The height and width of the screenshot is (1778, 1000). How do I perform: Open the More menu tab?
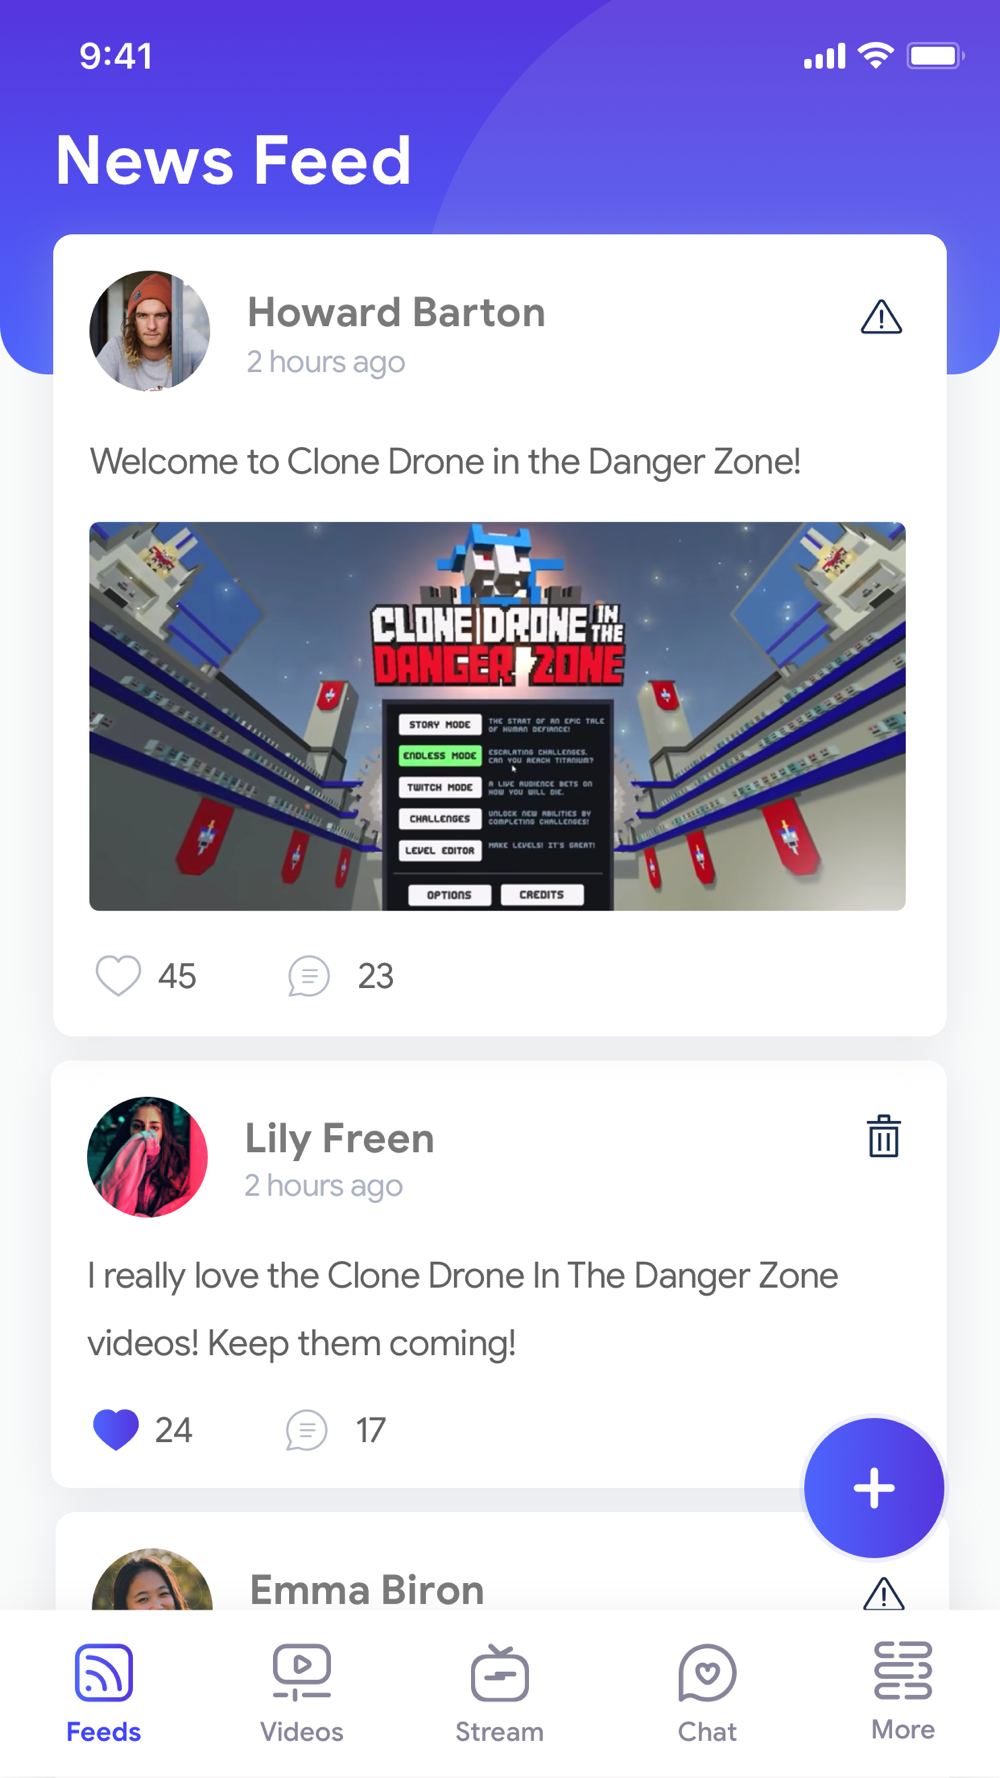[903, 1692]
